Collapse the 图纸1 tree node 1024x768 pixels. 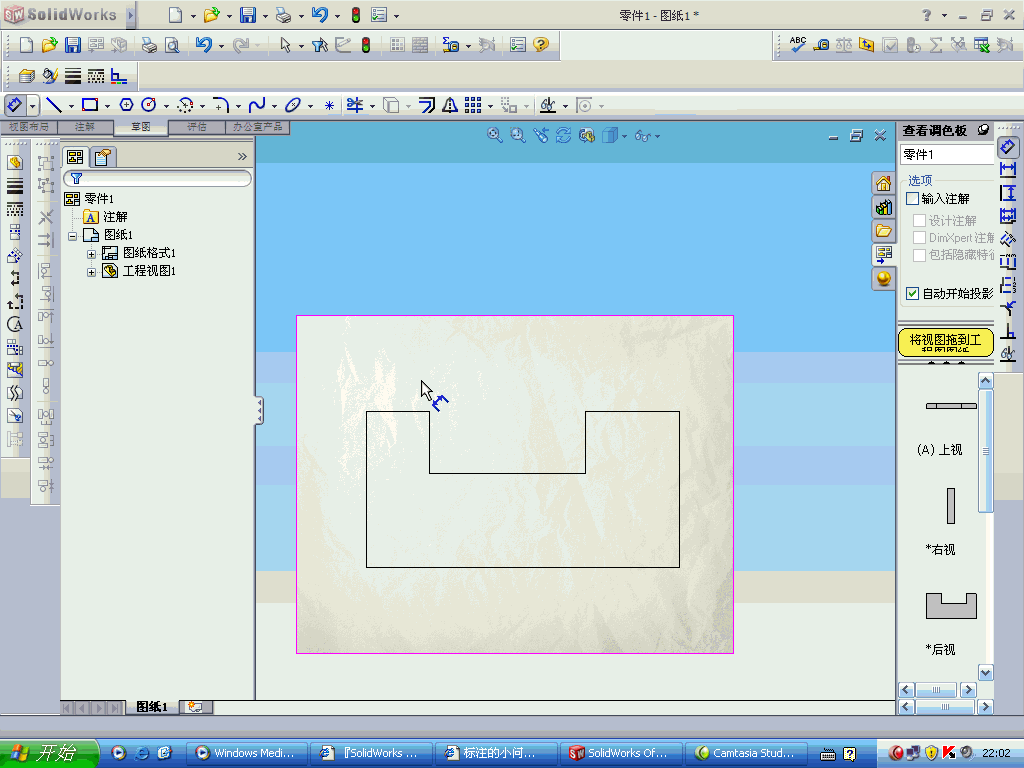click(x=72, y=236)
